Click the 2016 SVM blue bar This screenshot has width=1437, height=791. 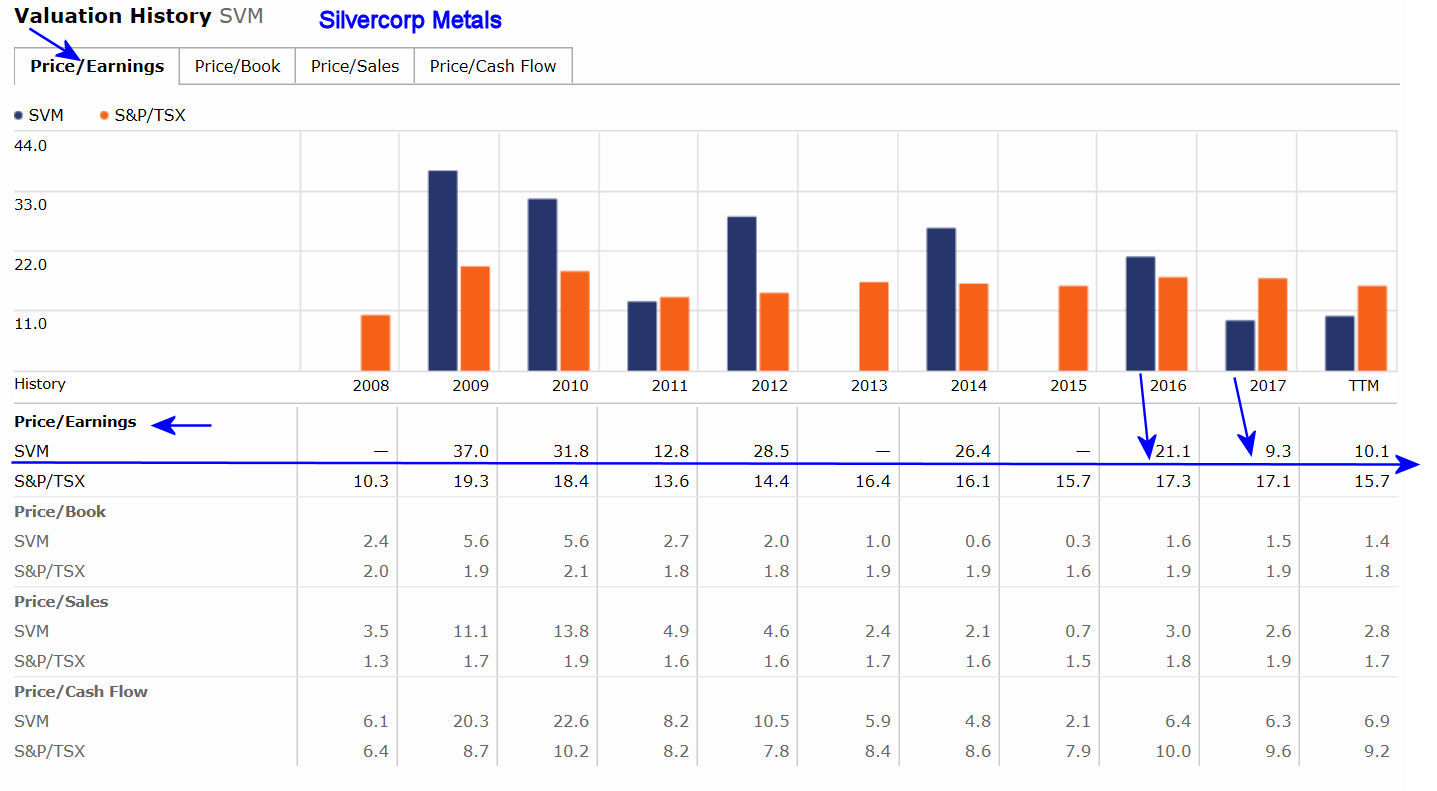point(1140,314)
